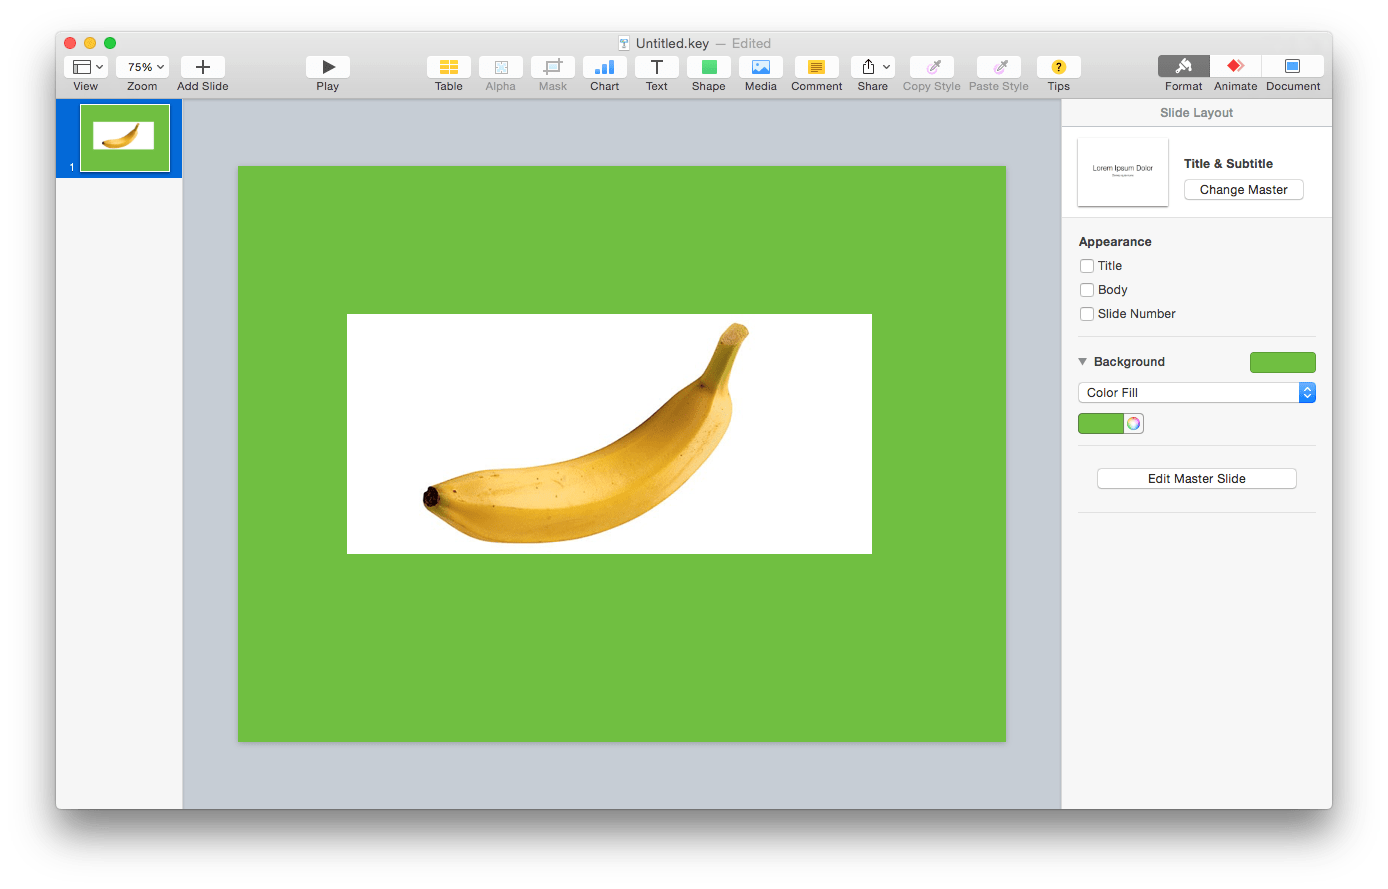
Task: Open the Color Fill dropdown
Action: pyautogui.click(x=1196, y=392)
